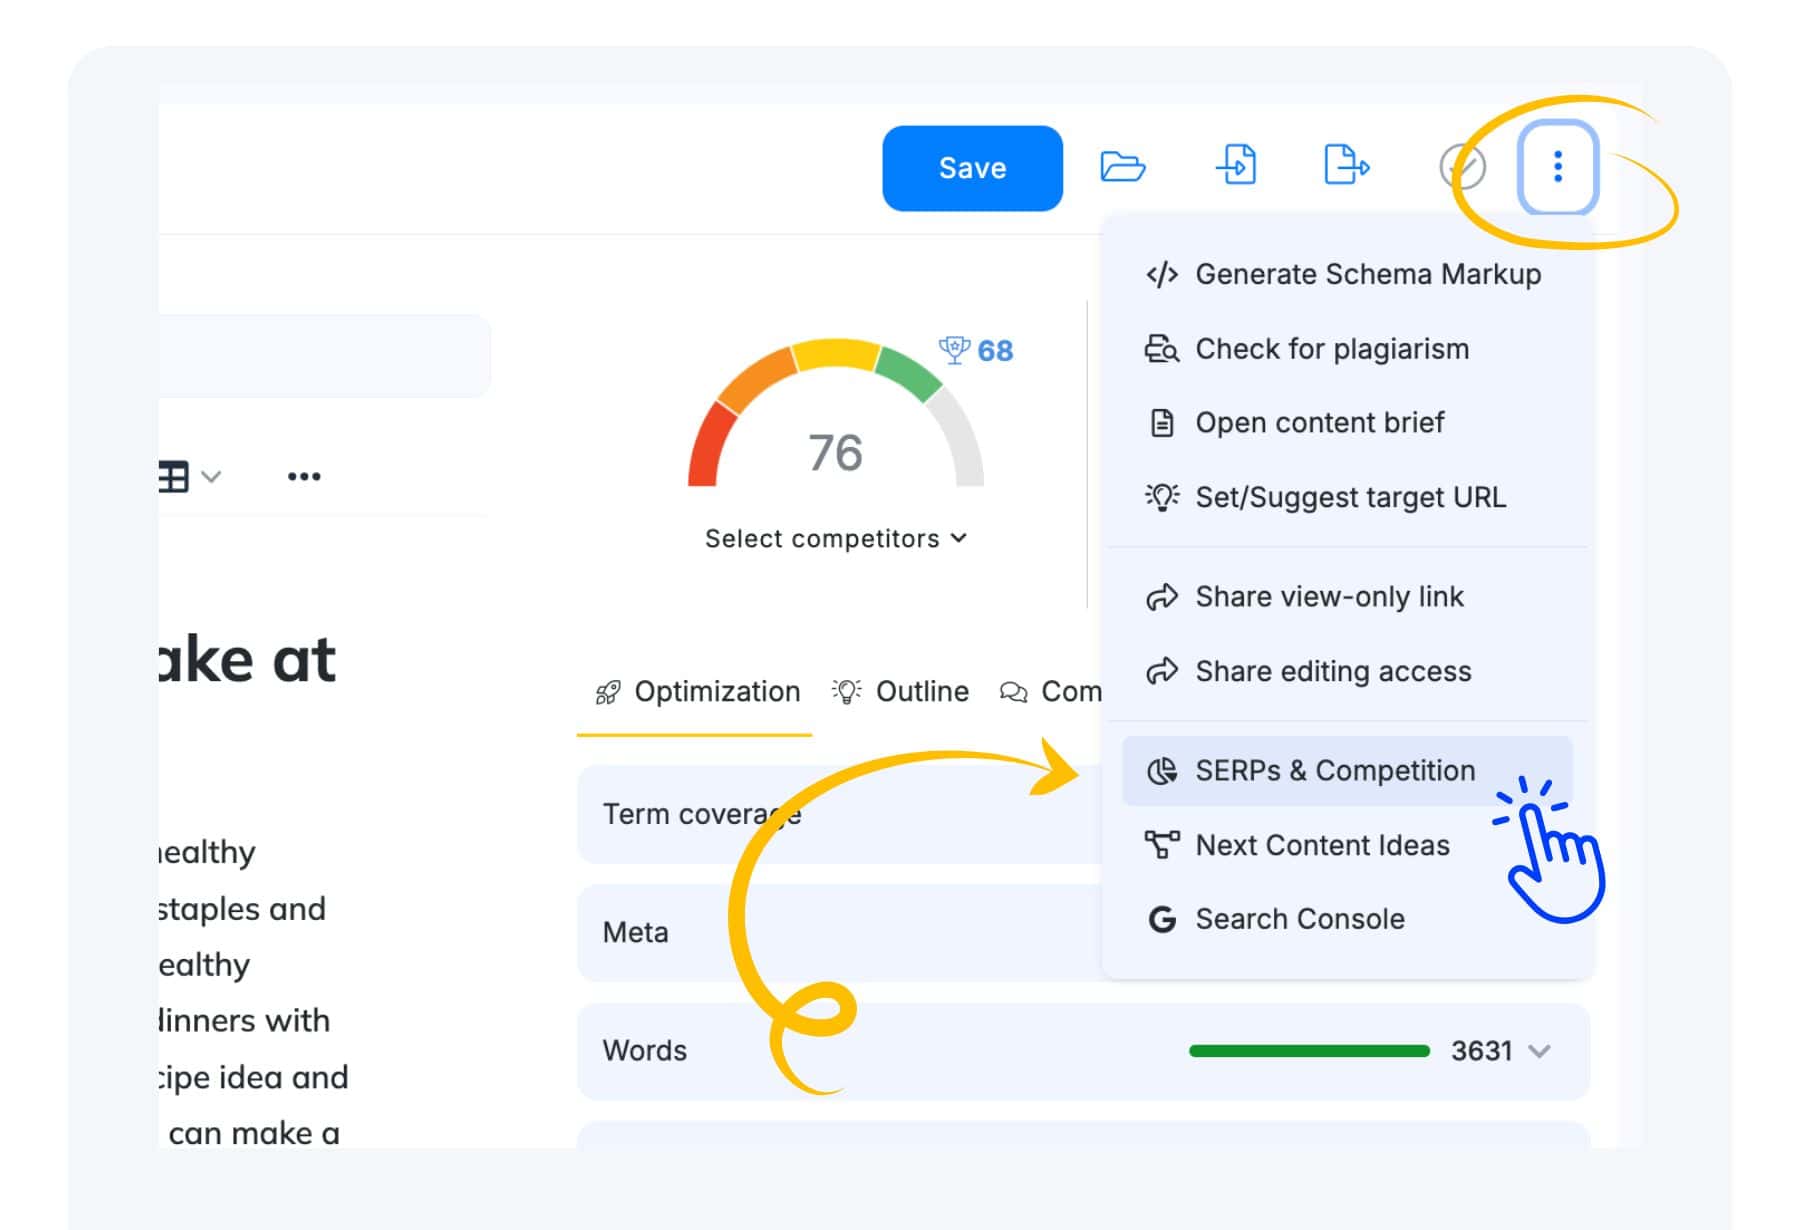The image size is (1800, 1230).
Task: Open SERPs & Competition
Action: click(1347, 771)
